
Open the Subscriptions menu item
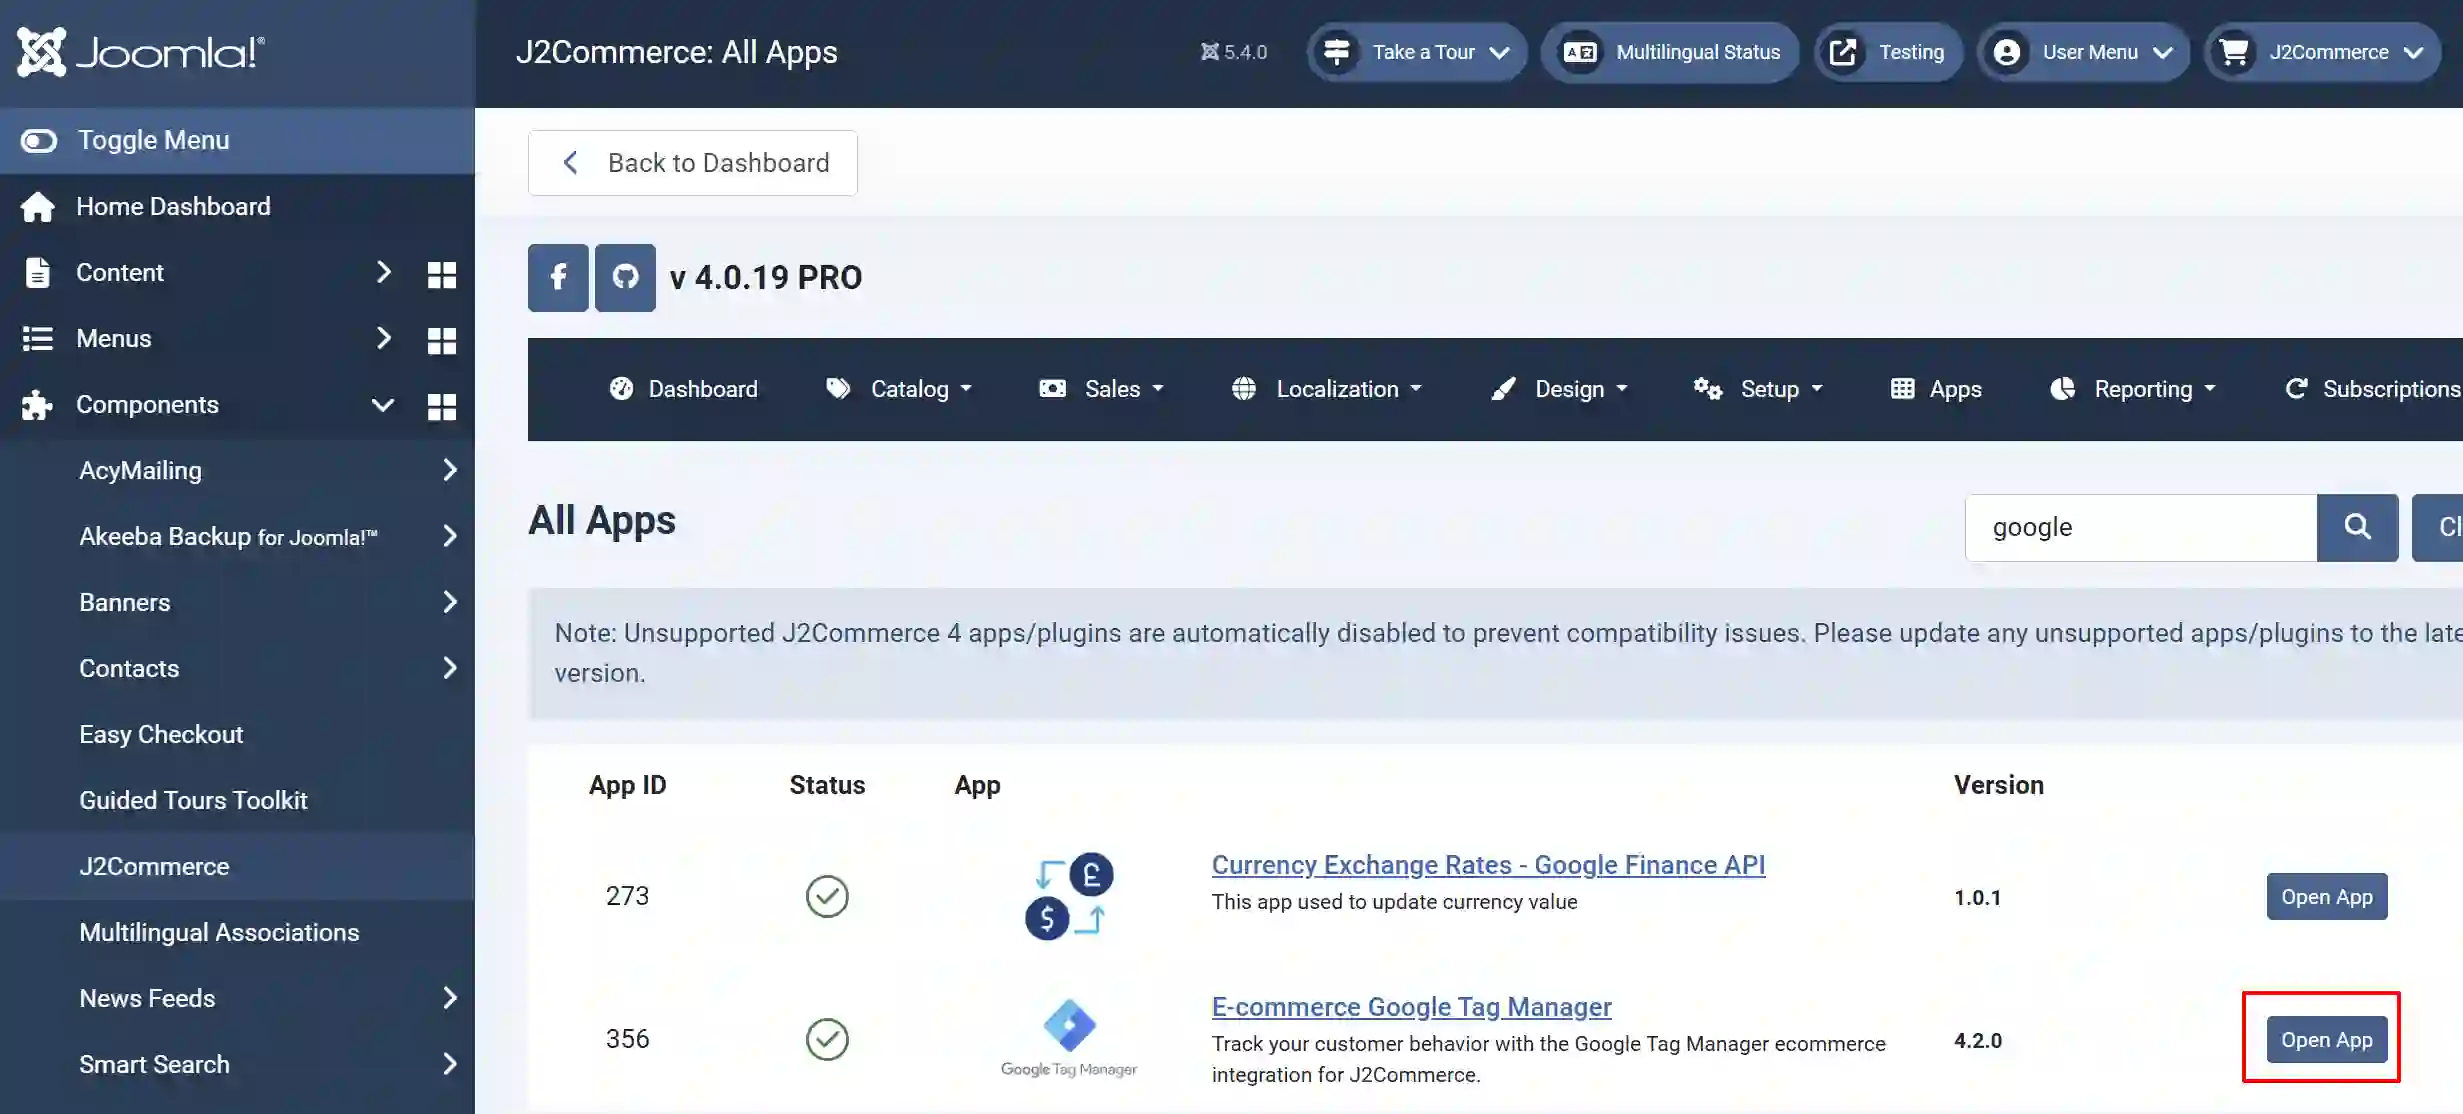[2373, 389]
